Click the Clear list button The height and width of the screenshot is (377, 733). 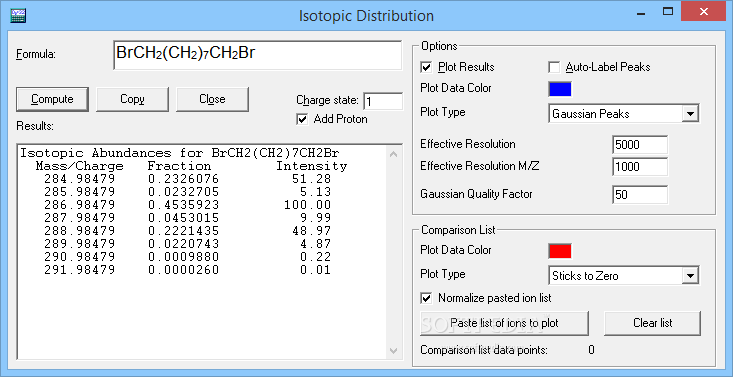653,323
